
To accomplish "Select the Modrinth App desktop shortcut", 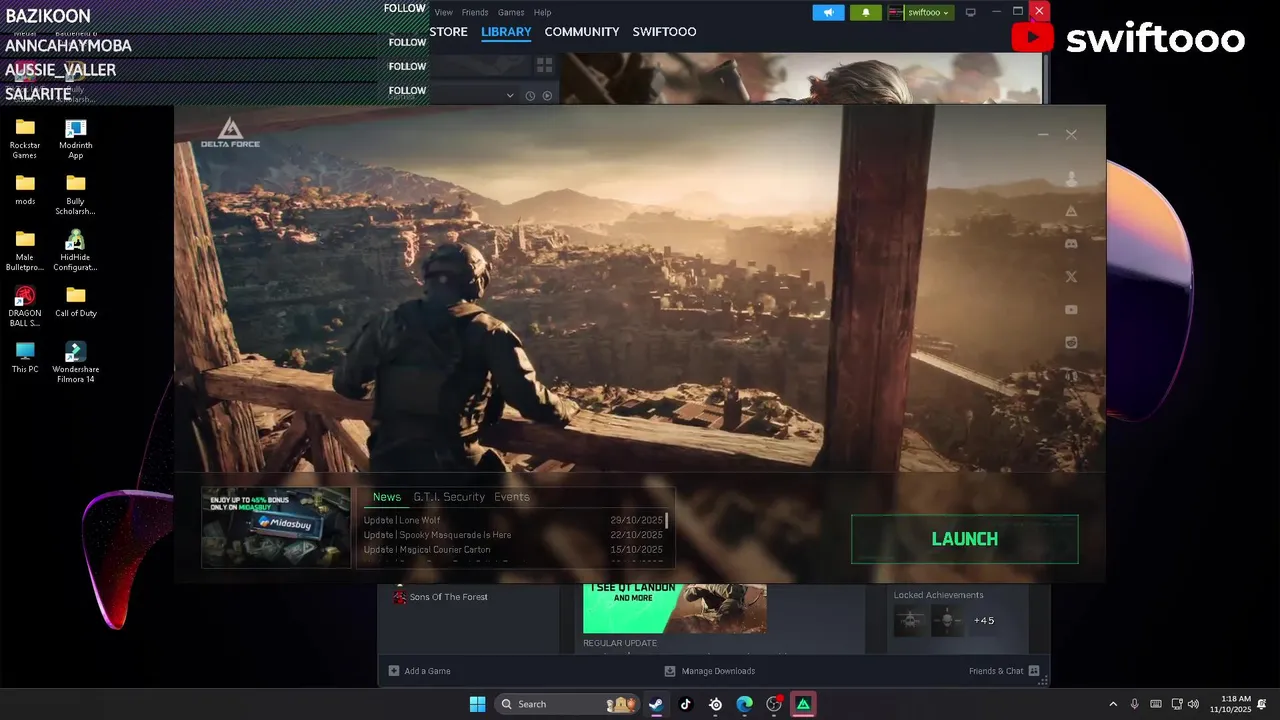I will click(x=76, y=138).
